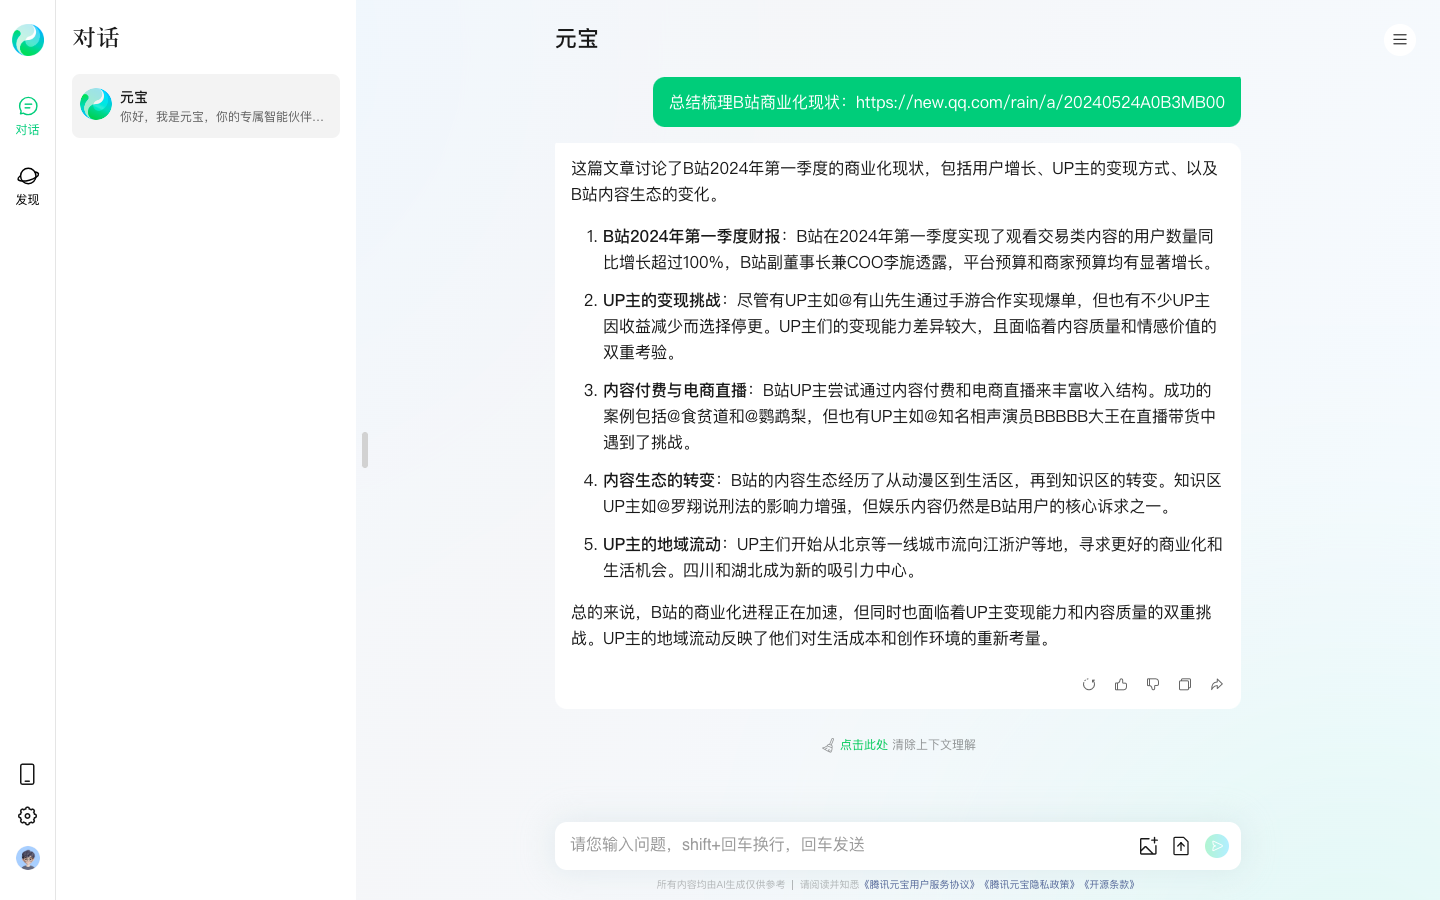
Task: Click the Yuanbao logo in the sidebar
Action: pos(28,40)
